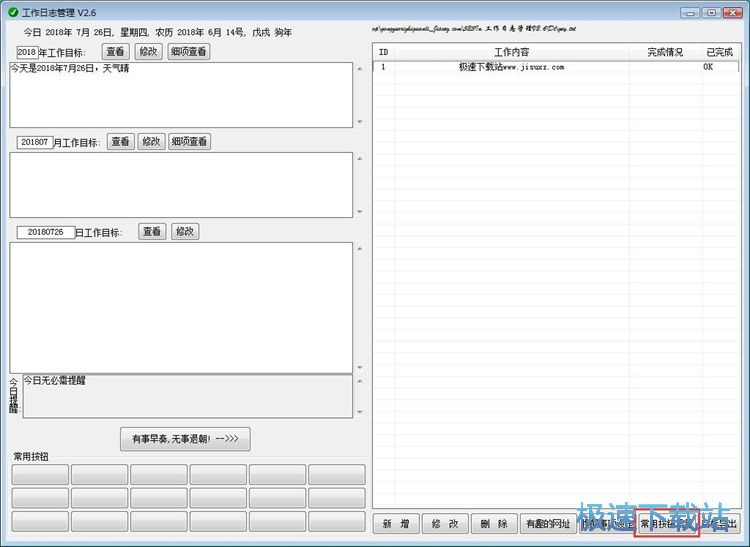This screenshot has width=750, height=547.
Task: Click 查看 beside 日工作目标
Action: point(152,231)
